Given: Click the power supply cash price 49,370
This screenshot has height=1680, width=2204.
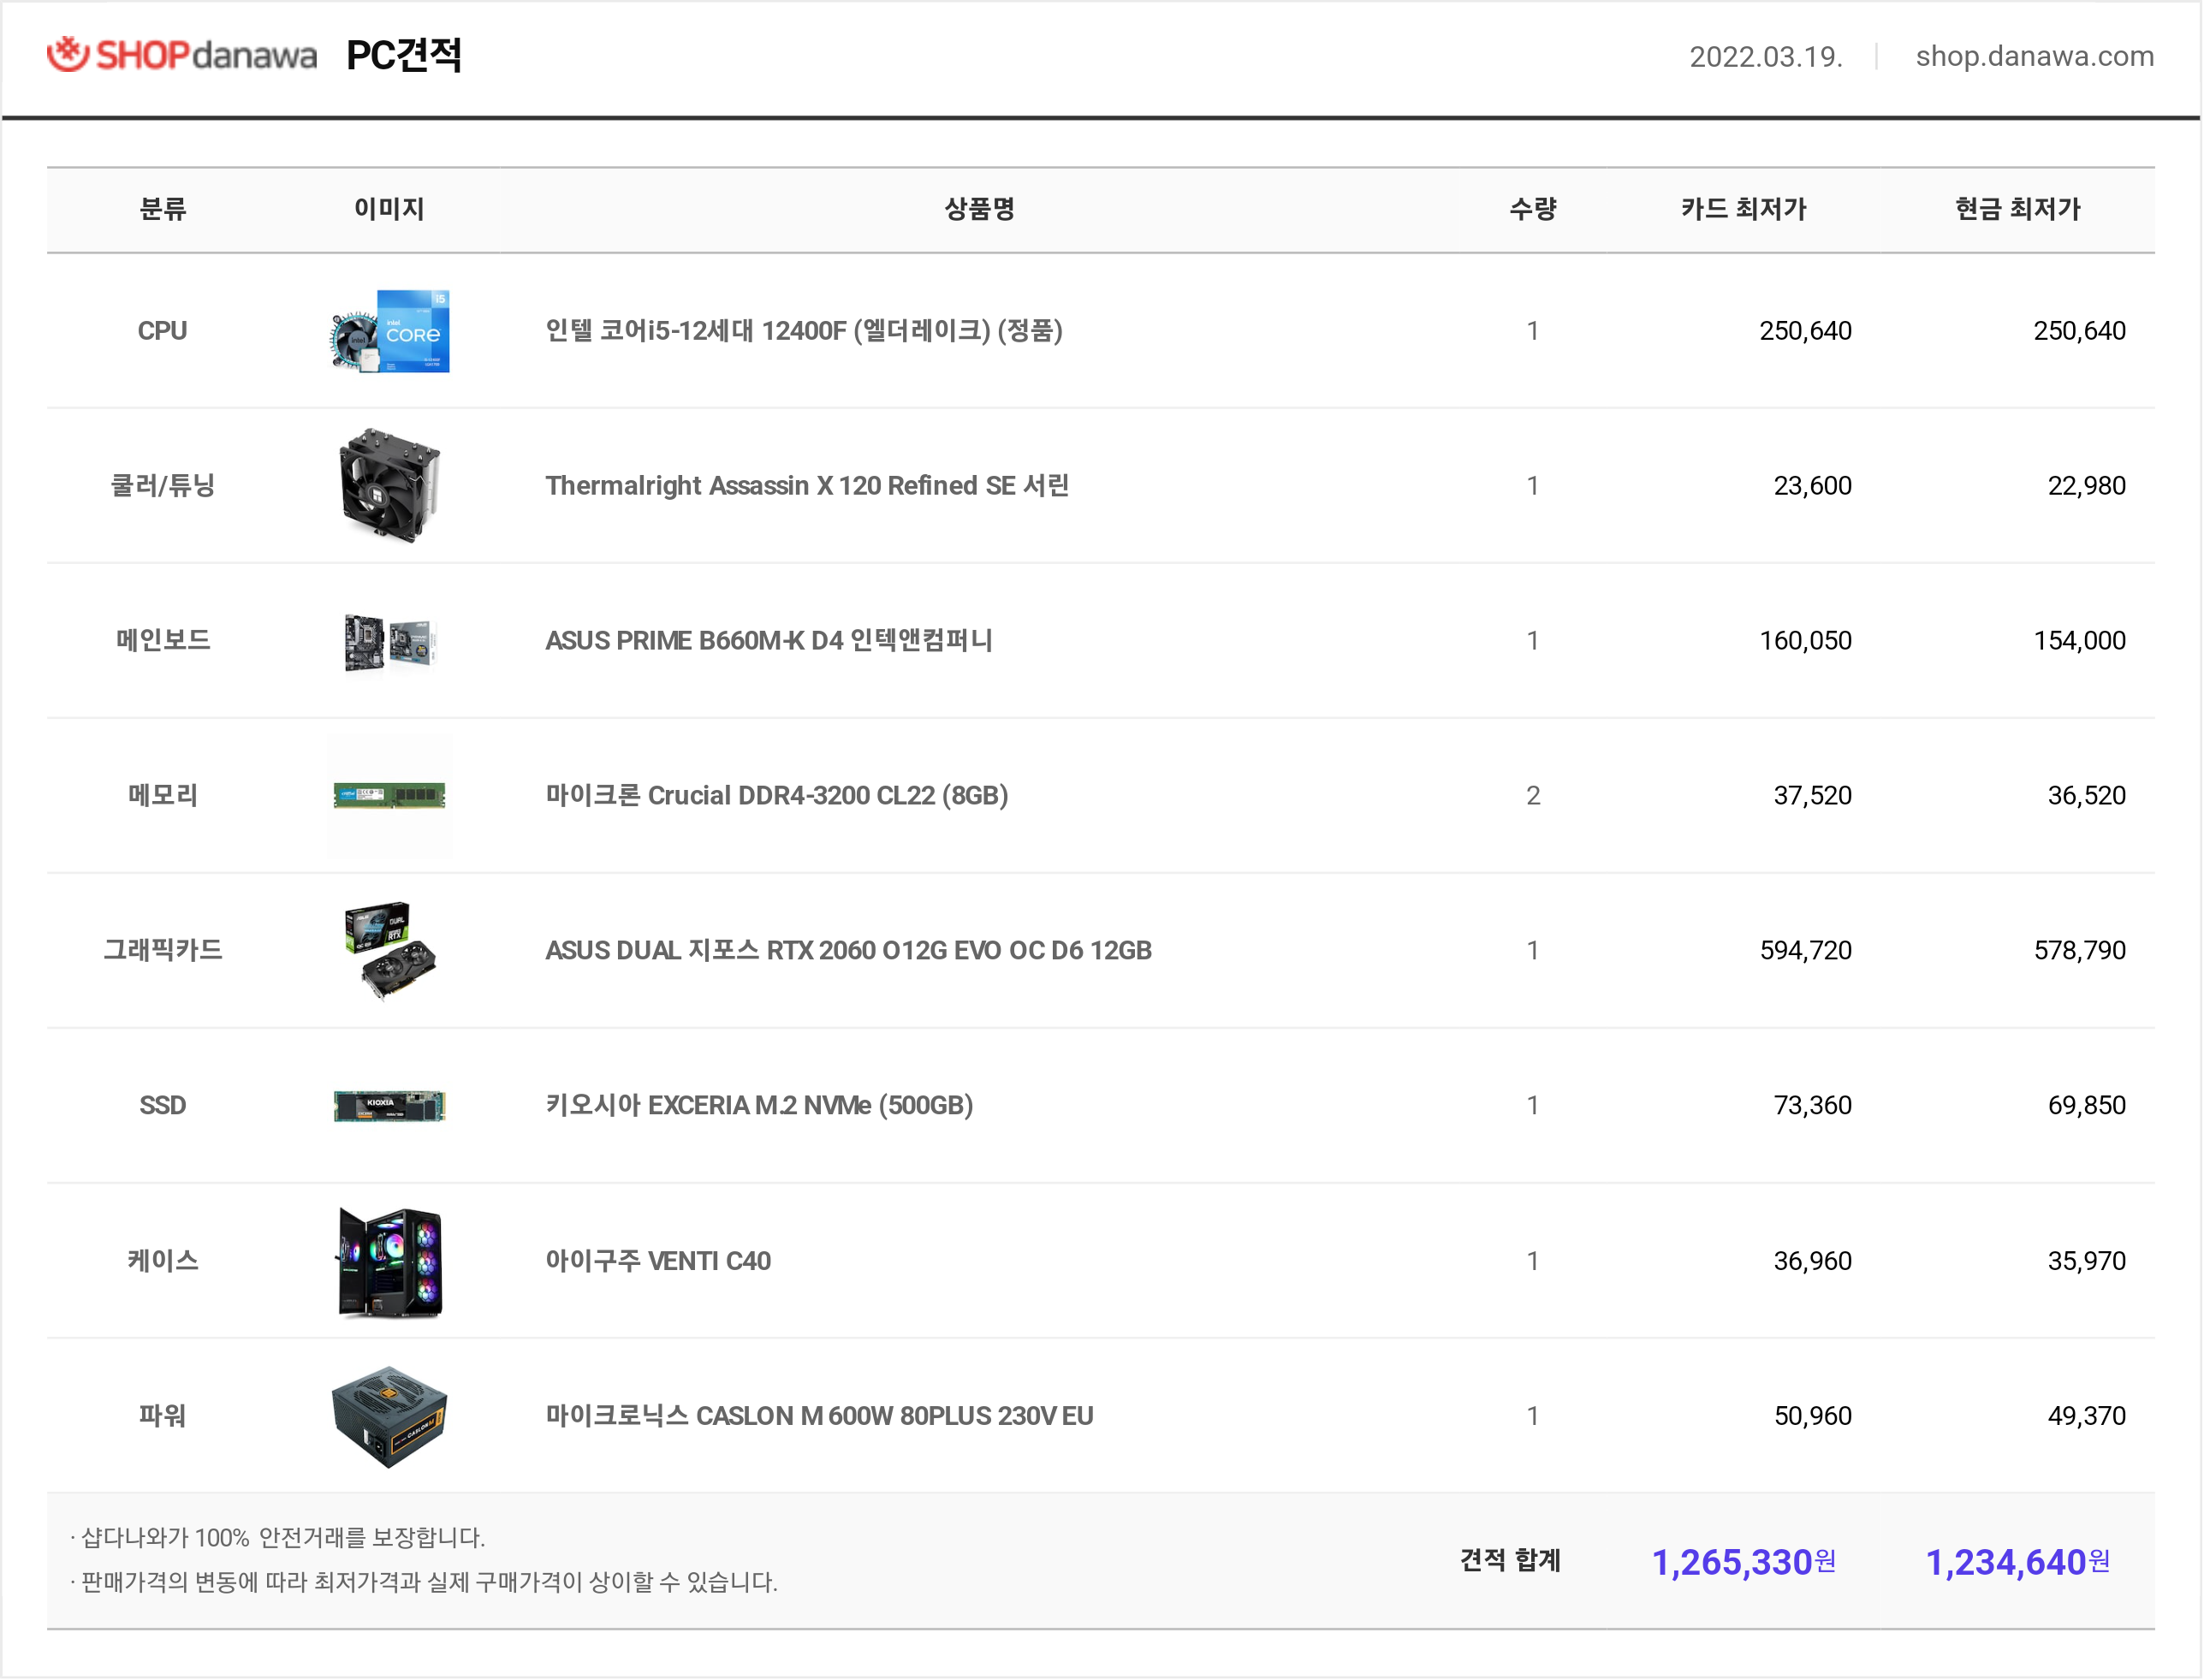Looking at the screenshot, I should pos(2087,1417).
